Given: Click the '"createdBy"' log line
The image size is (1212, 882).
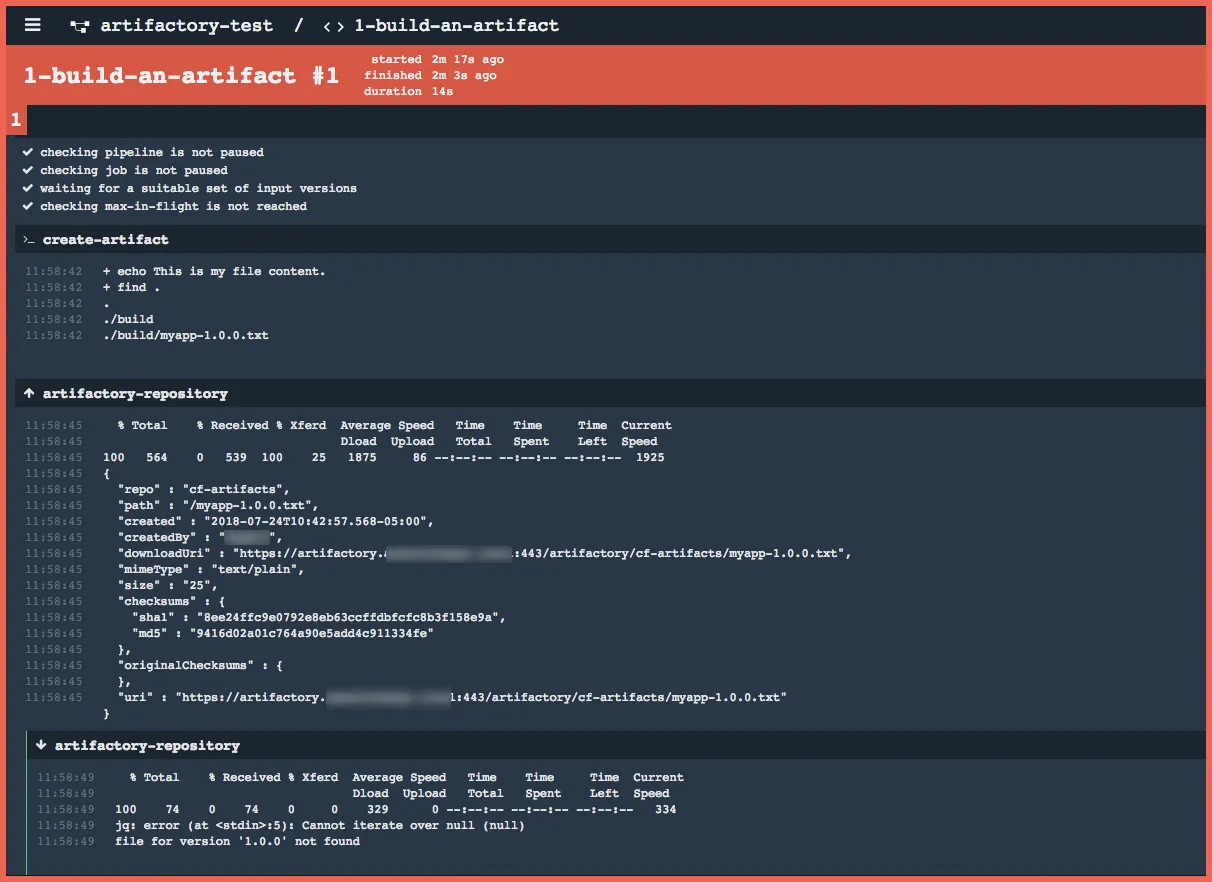Looking at the screenshot, I should click(200, 538).
